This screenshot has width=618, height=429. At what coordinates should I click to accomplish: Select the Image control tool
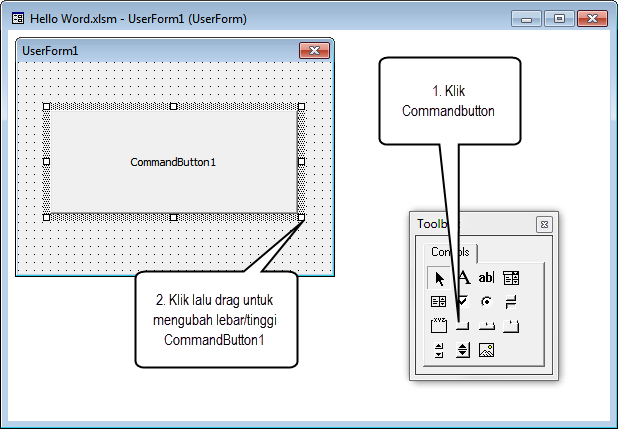[487, 350]
